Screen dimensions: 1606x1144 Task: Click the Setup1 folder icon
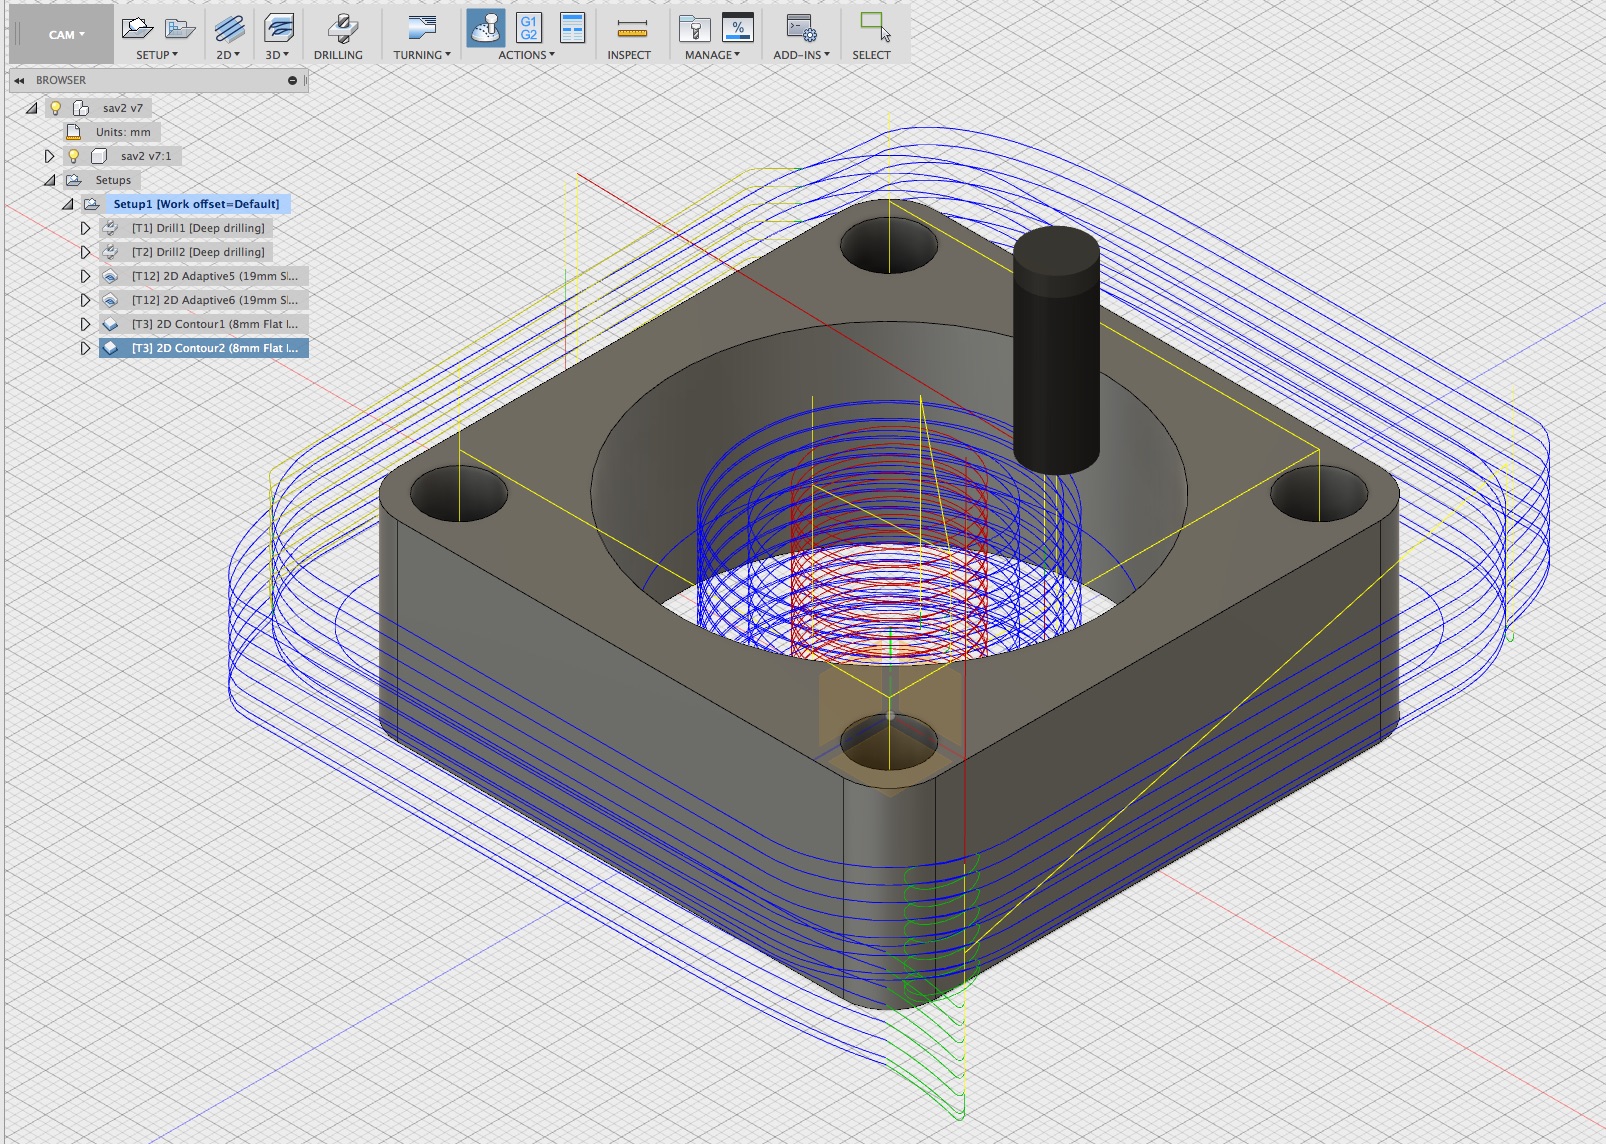point(91,204)
